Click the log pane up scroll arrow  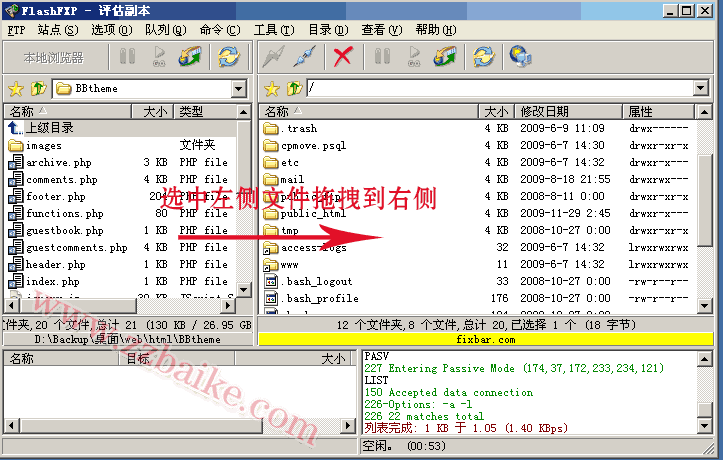click(x=704, y=359)
